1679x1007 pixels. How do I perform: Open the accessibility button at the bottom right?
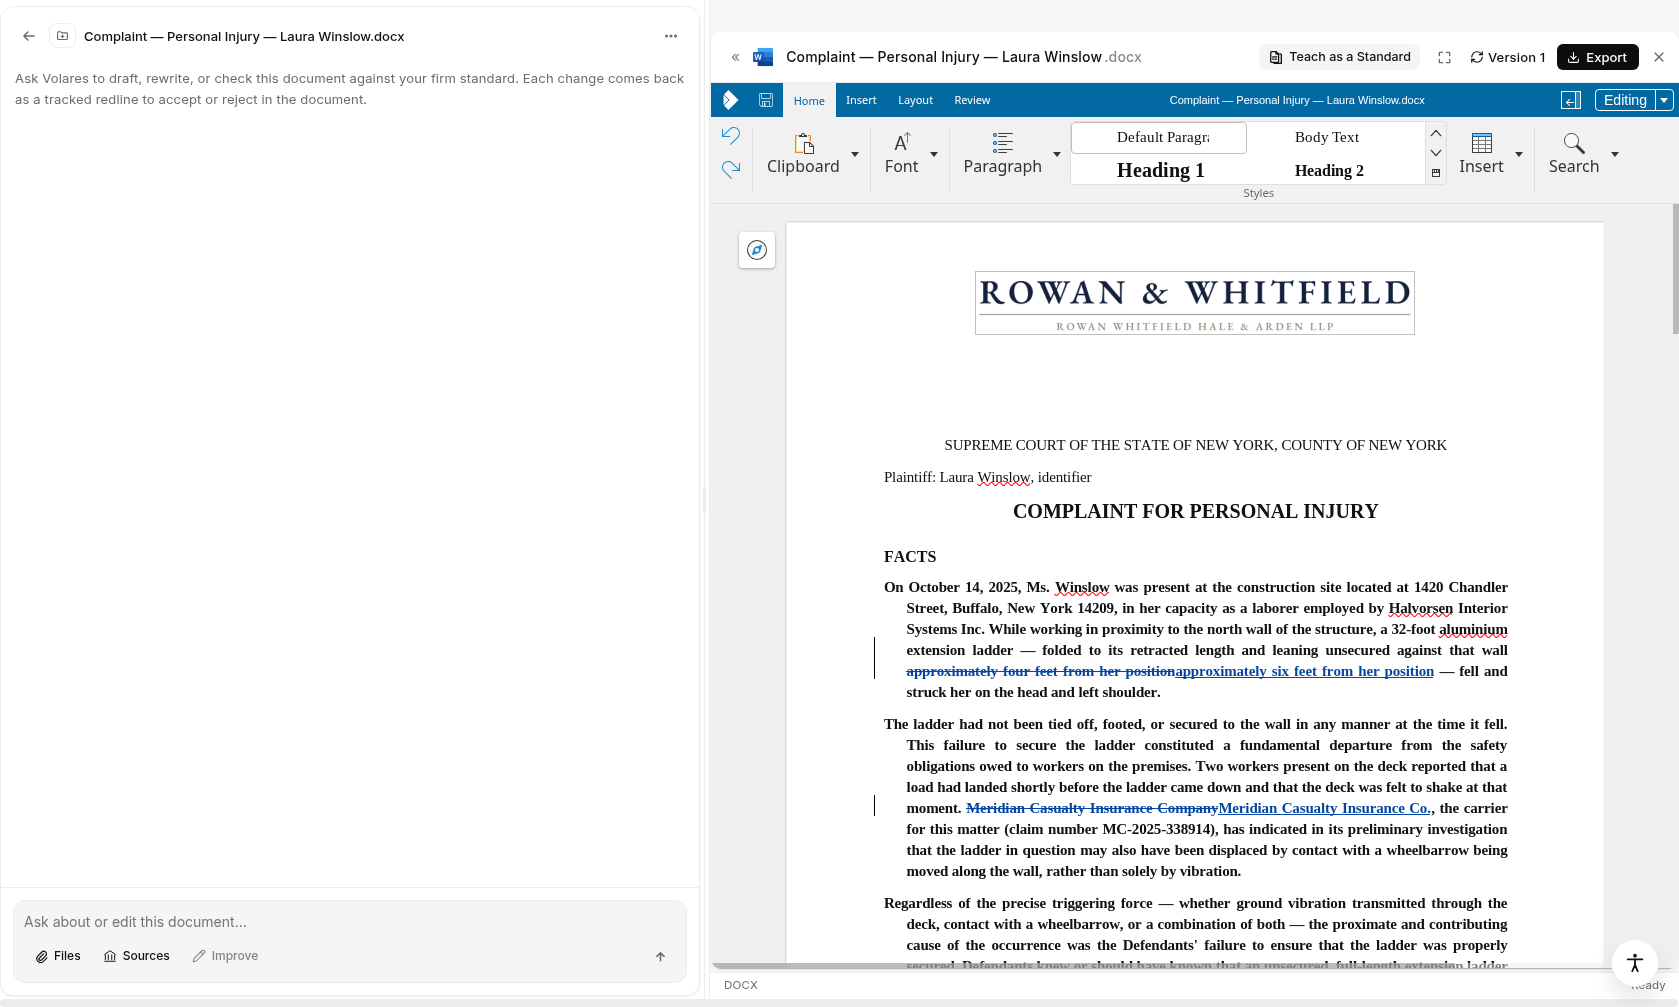coord(1635,963)
